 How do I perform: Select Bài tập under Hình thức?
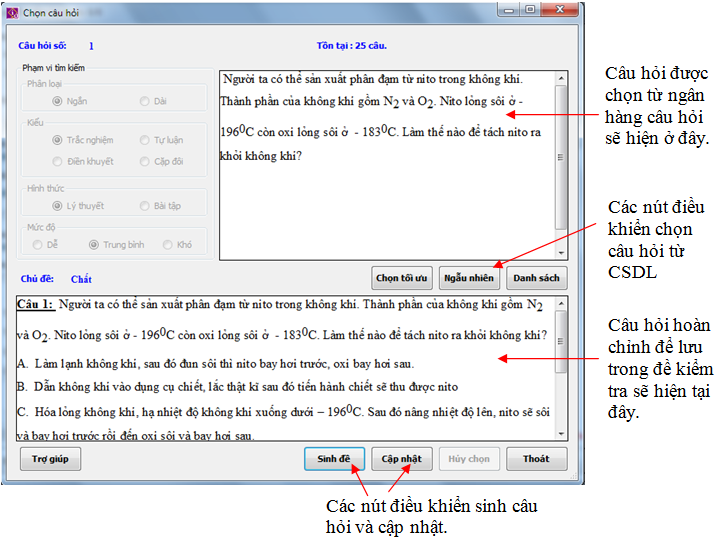(145, 205)
